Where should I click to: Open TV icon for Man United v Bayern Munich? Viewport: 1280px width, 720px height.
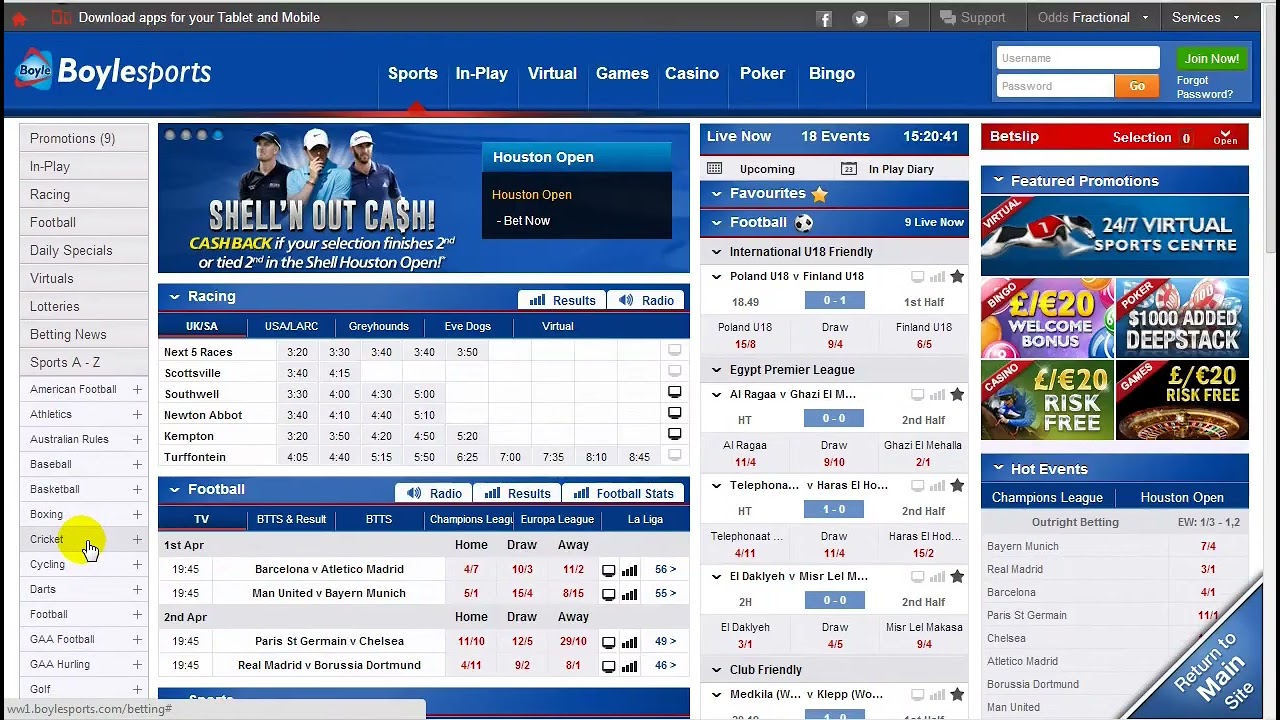click(608, 594)
